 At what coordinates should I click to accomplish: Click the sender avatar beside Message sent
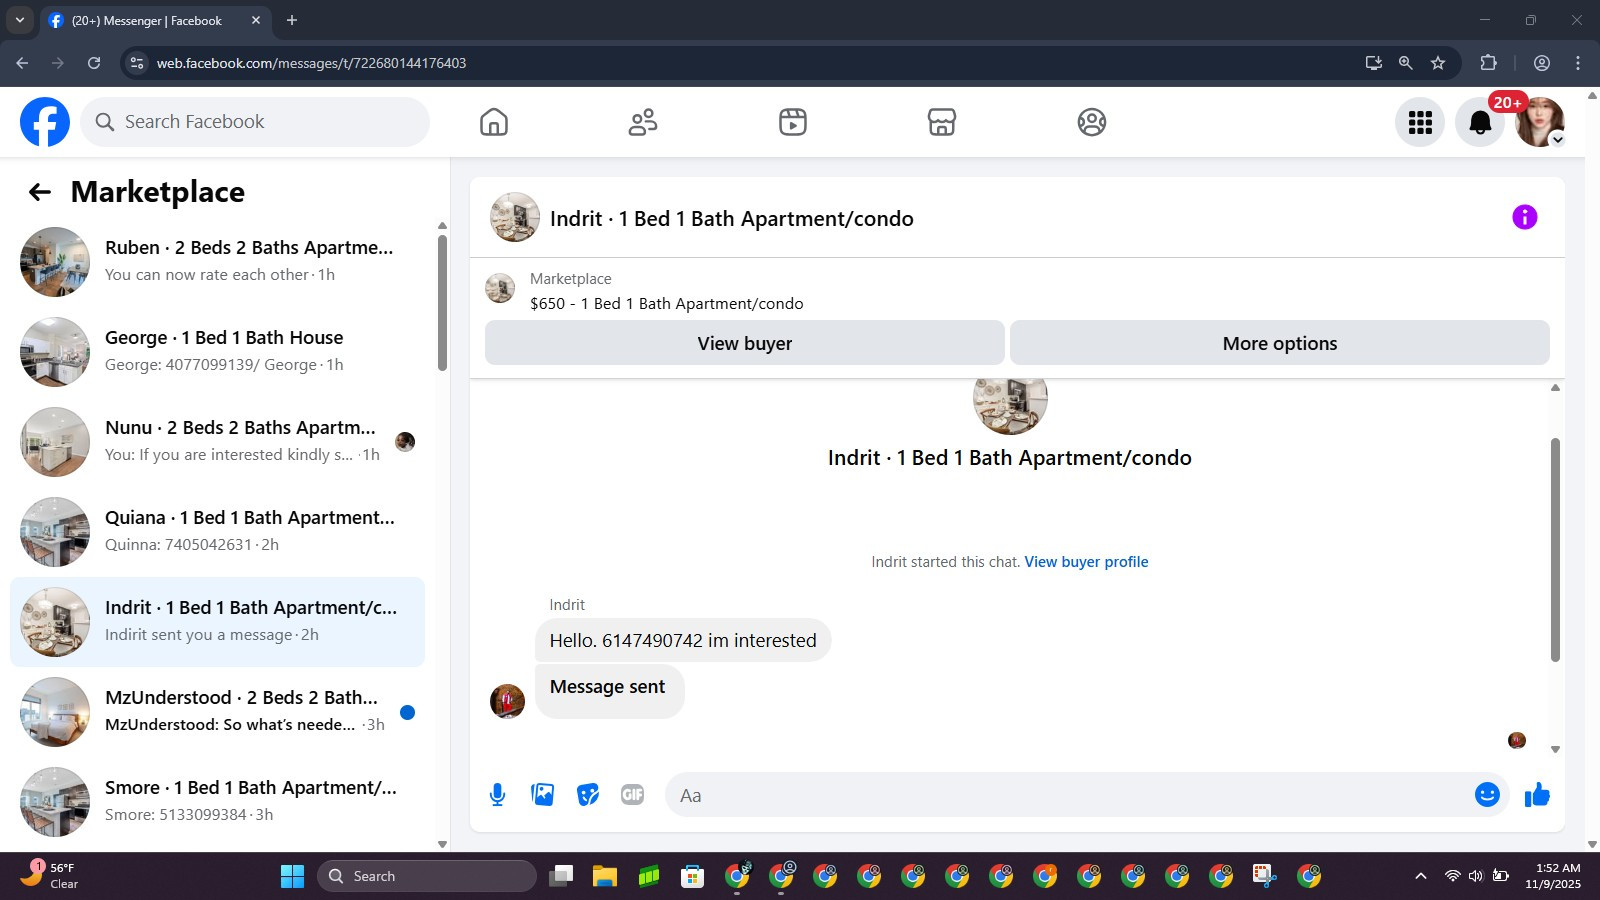tap(507, 701)
